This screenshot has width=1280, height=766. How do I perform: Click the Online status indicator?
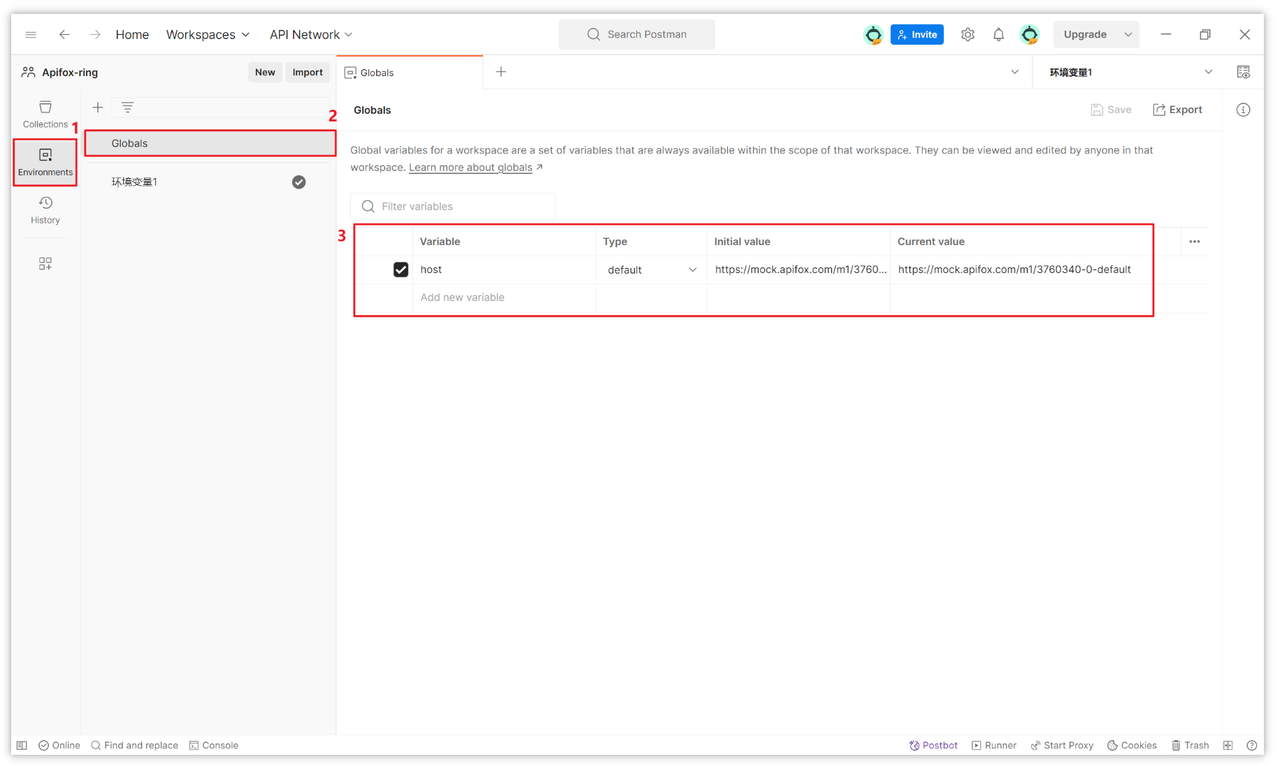[x=59, y=745]
